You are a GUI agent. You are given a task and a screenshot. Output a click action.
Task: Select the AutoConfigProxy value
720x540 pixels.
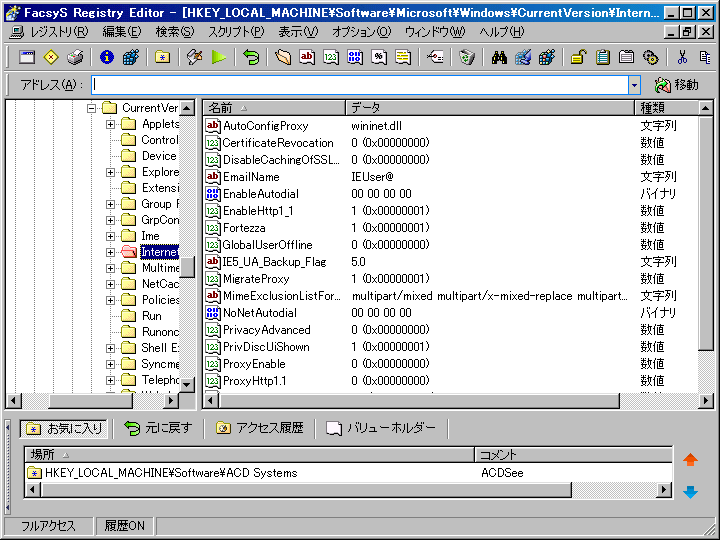[265, 126]
